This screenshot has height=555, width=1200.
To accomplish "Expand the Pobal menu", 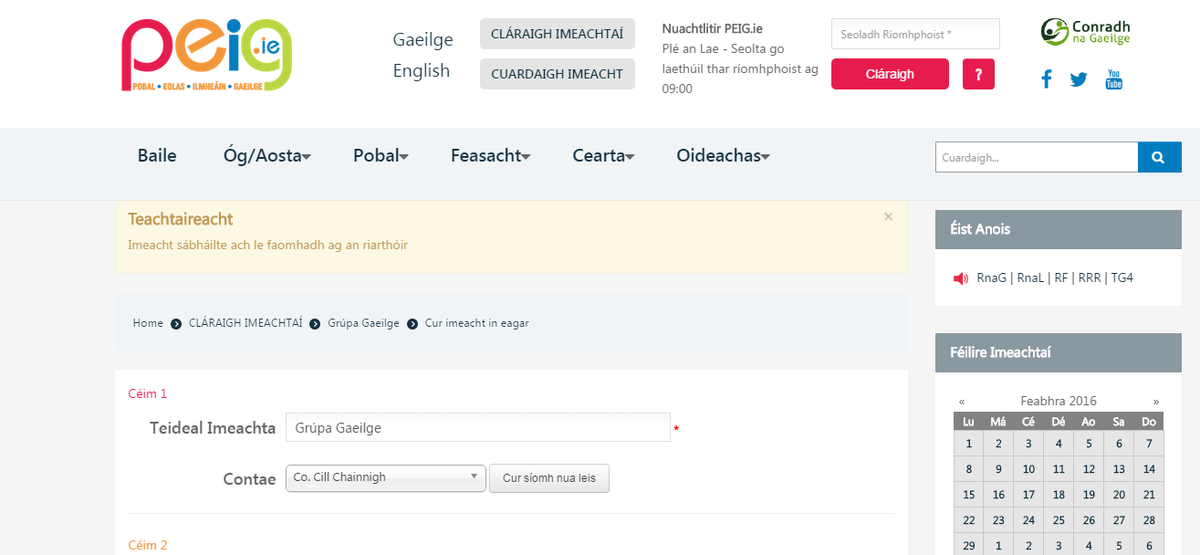I will click(381, 156).
